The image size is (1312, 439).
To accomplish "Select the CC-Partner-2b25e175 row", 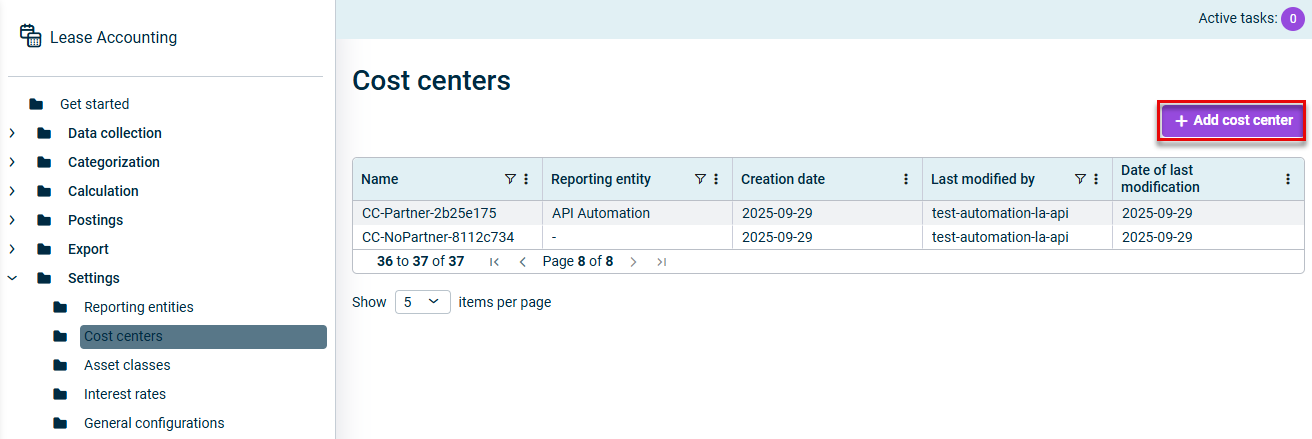I will pyautogui.click(x=428, y=213).
